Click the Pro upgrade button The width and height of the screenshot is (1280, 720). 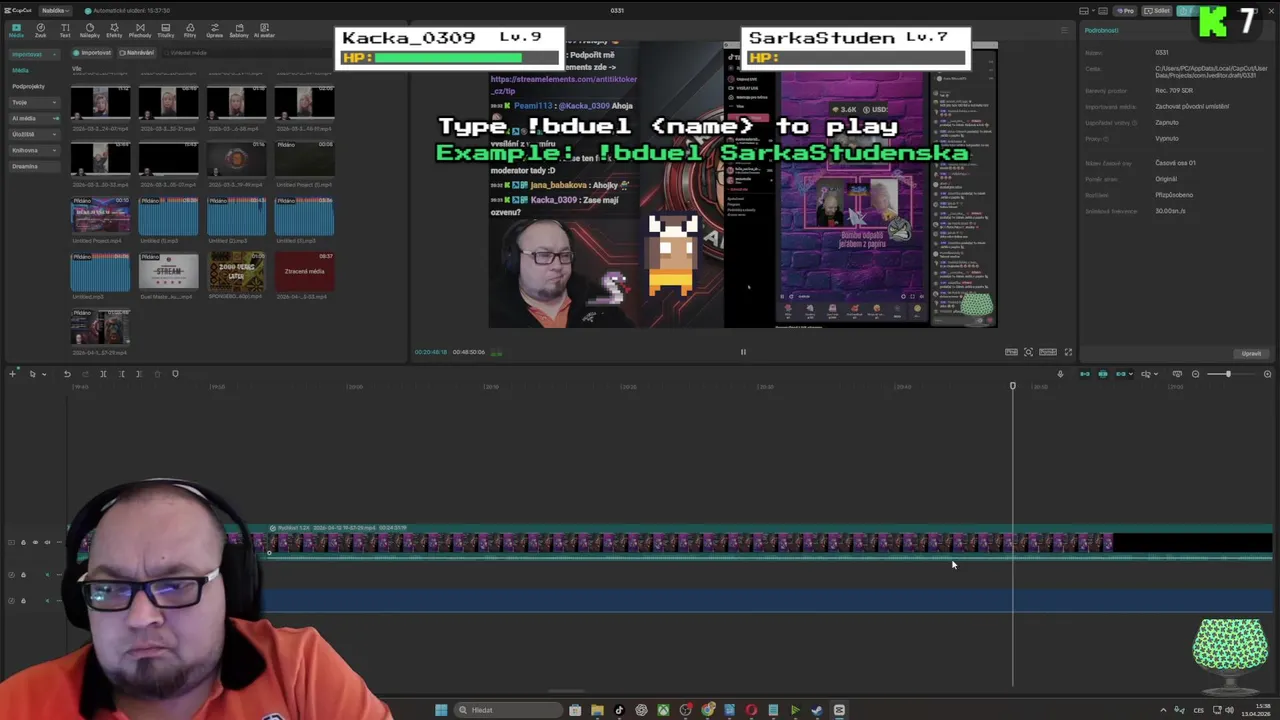click(1126, 11)
